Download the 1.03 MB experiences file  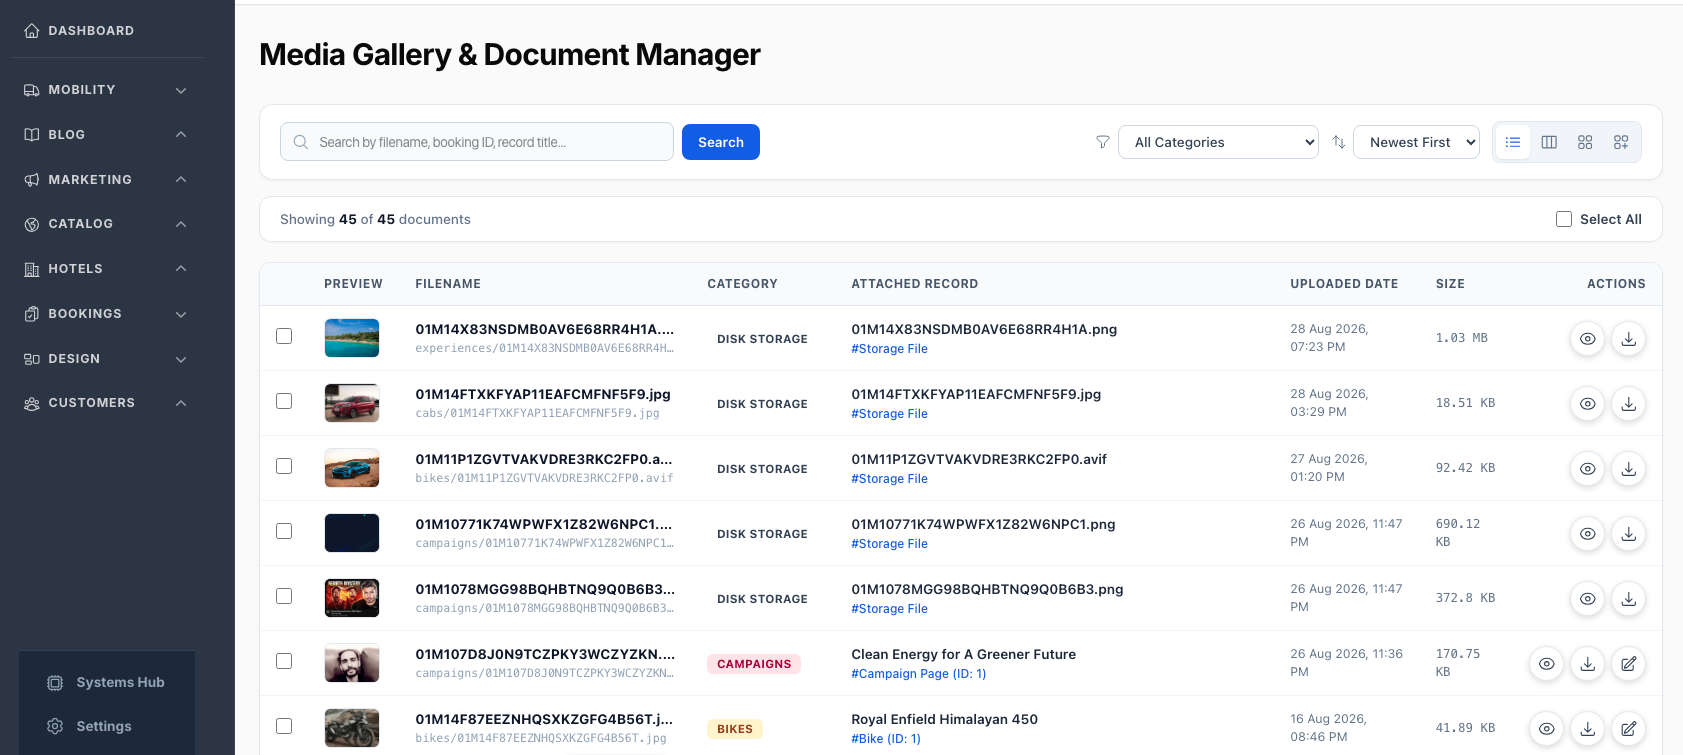tap(1629, 339)
